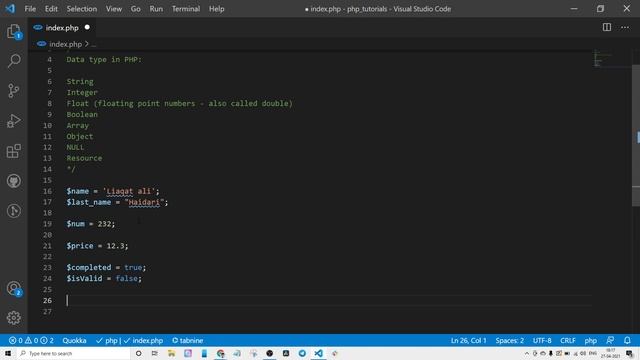
Task: Open the Cortana circle on the taskbar
Action: click(x=138, y=353)
